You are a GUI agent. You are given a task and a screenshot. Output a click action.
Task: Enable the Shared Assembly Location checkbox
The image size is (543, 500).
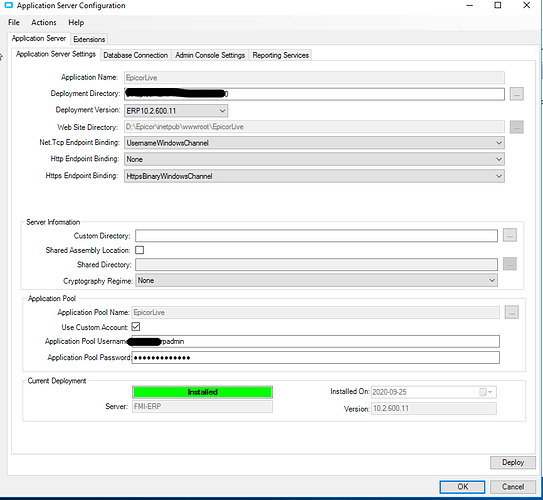[140, 250]
